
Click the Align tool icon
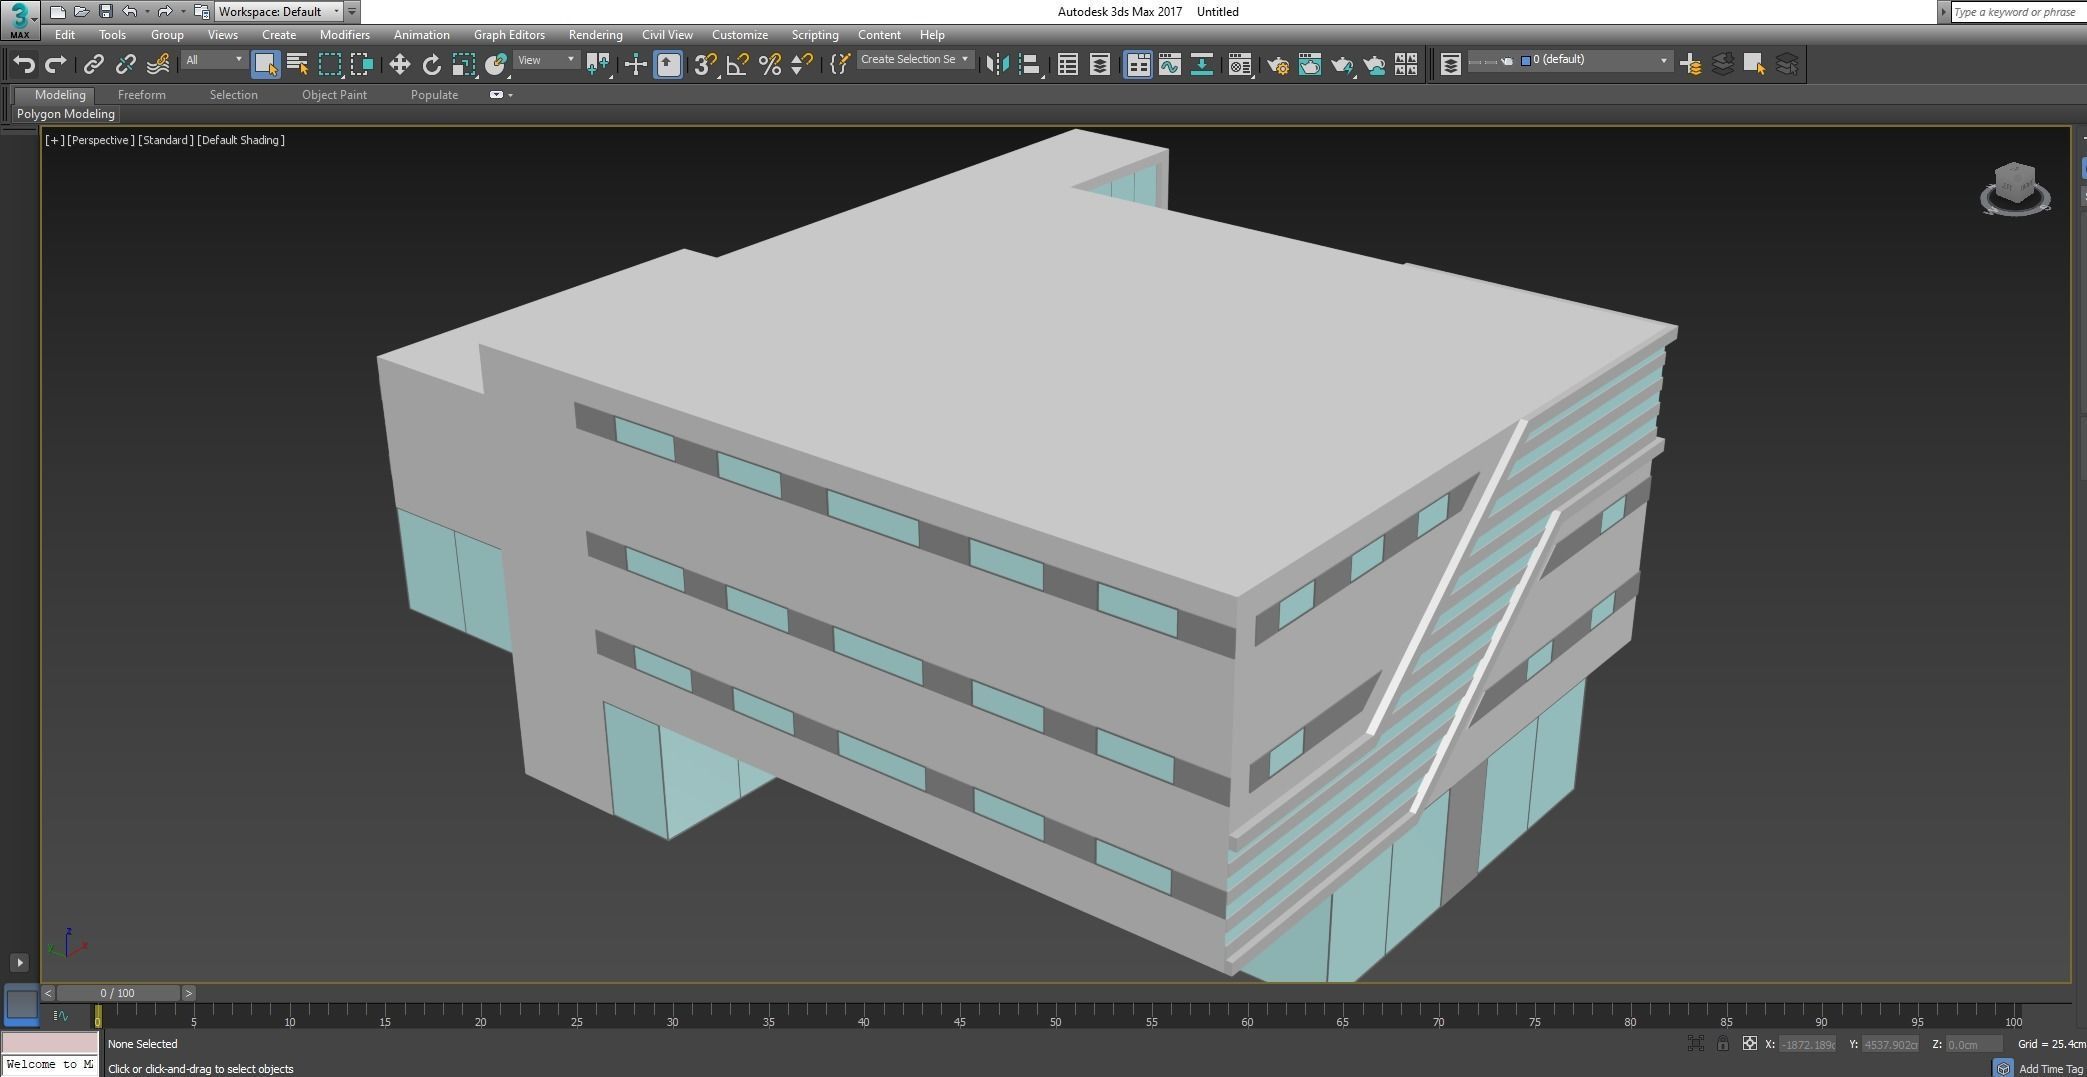click(1029, 64)
